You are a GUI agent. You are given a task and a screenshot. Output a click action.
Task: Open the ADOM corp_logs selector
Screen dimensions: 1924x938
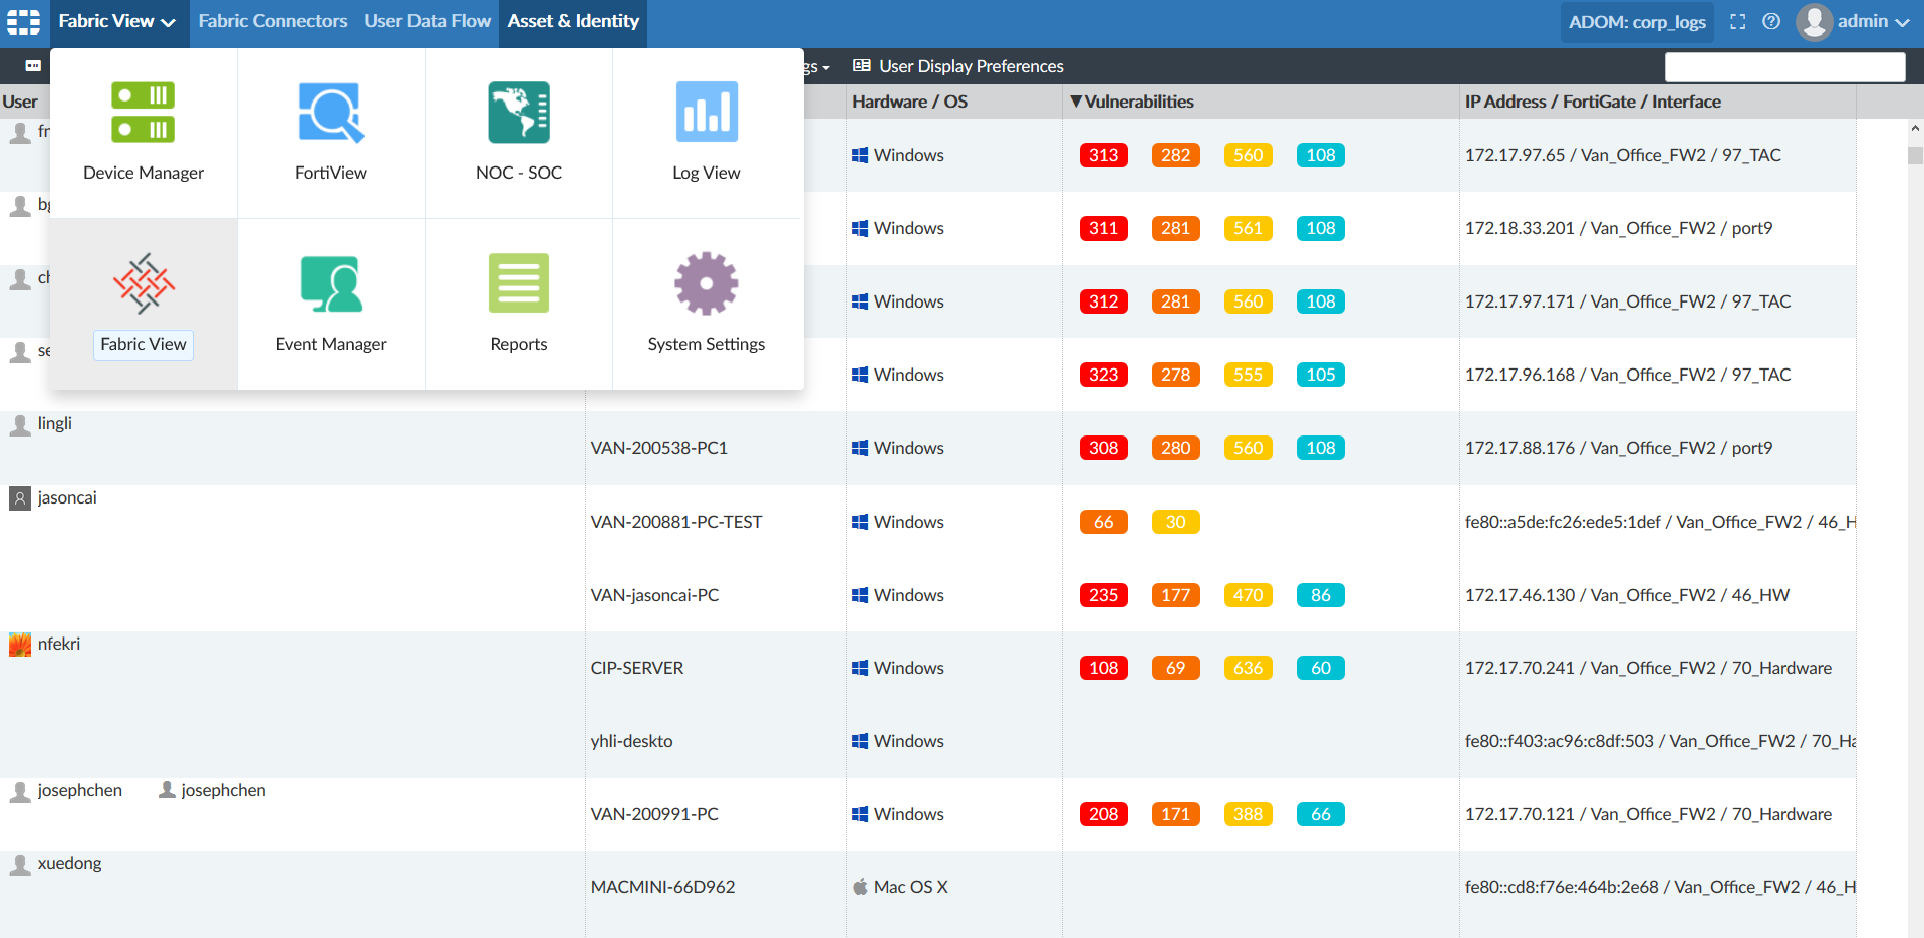tap(1636, 21)
